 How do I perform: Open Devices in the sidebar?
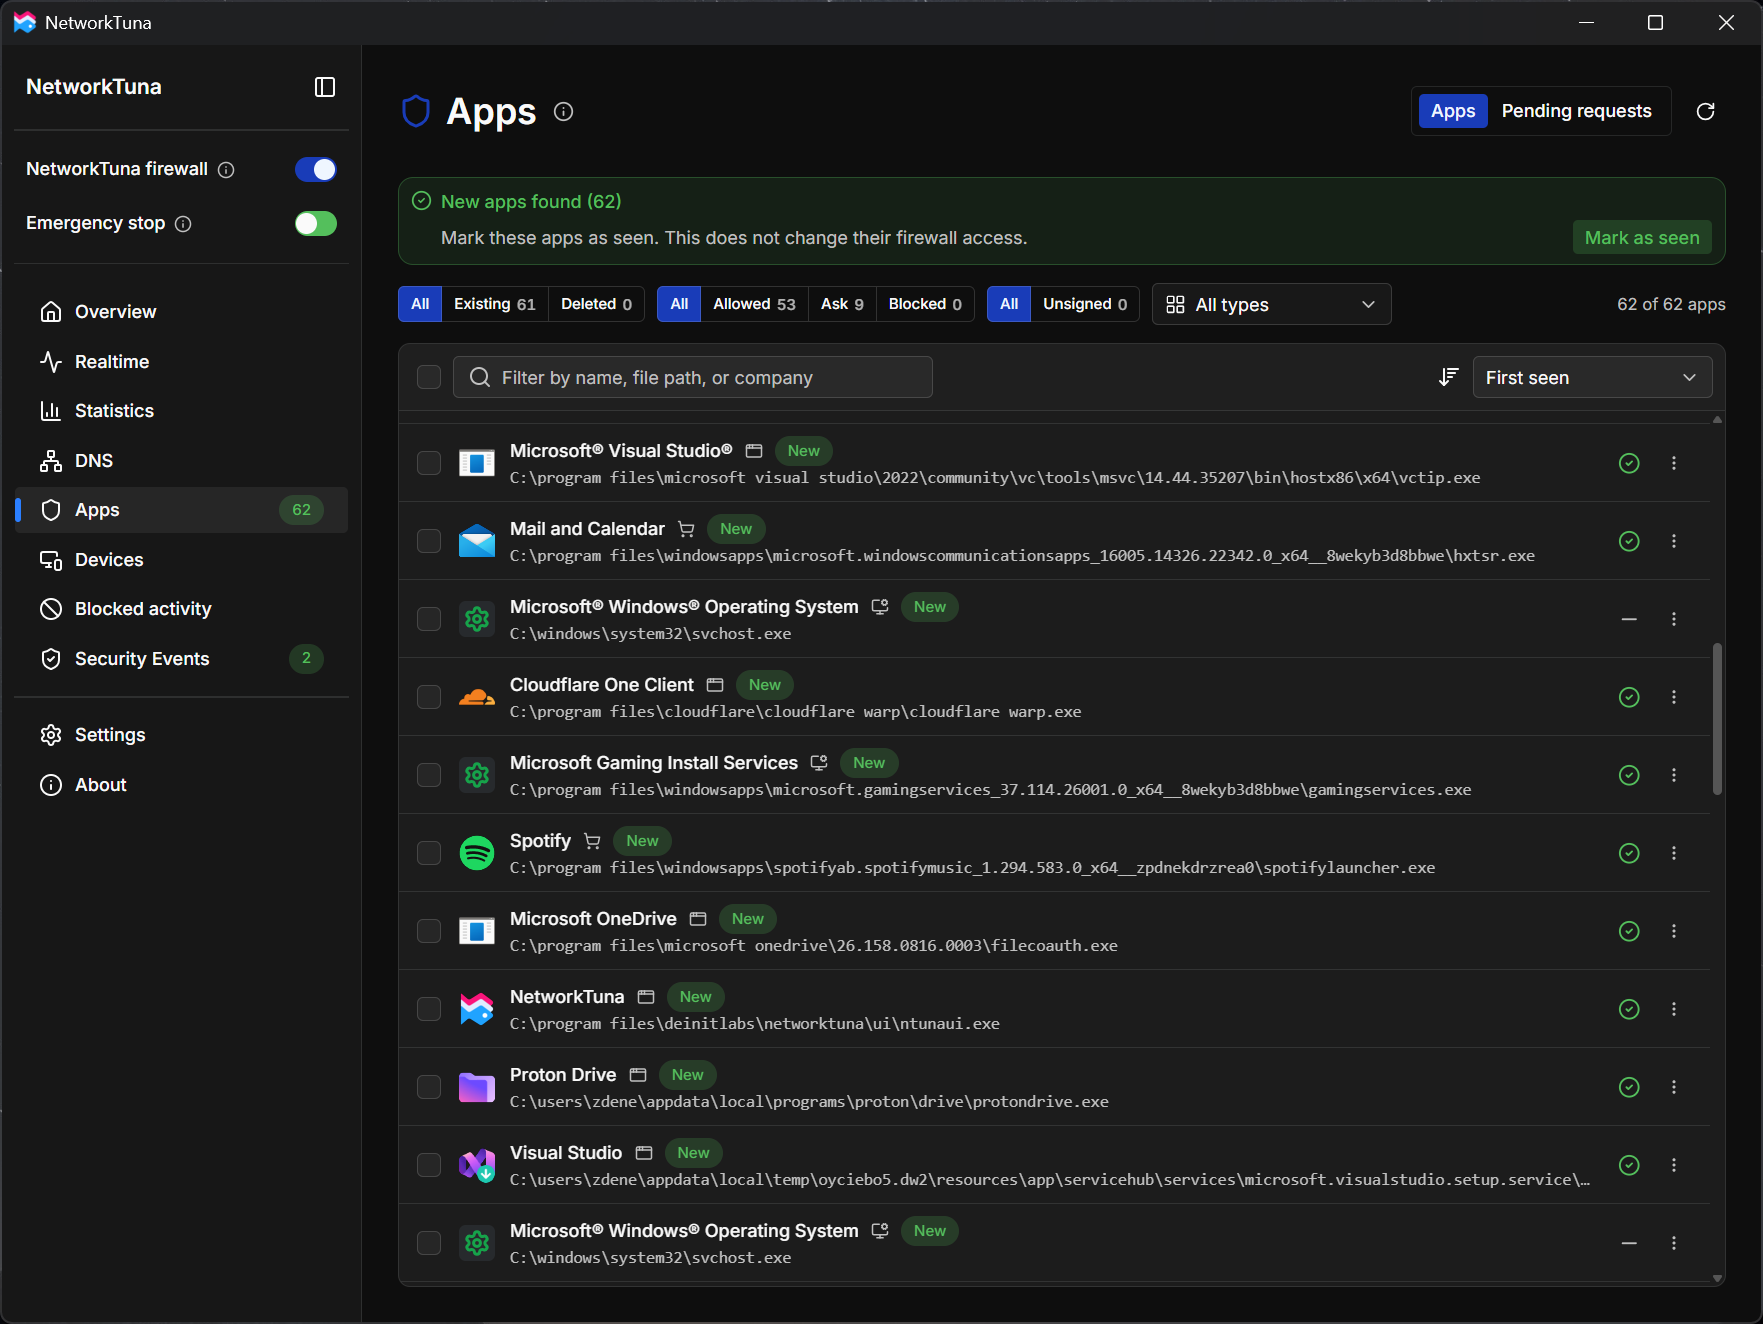coord(181,560)
